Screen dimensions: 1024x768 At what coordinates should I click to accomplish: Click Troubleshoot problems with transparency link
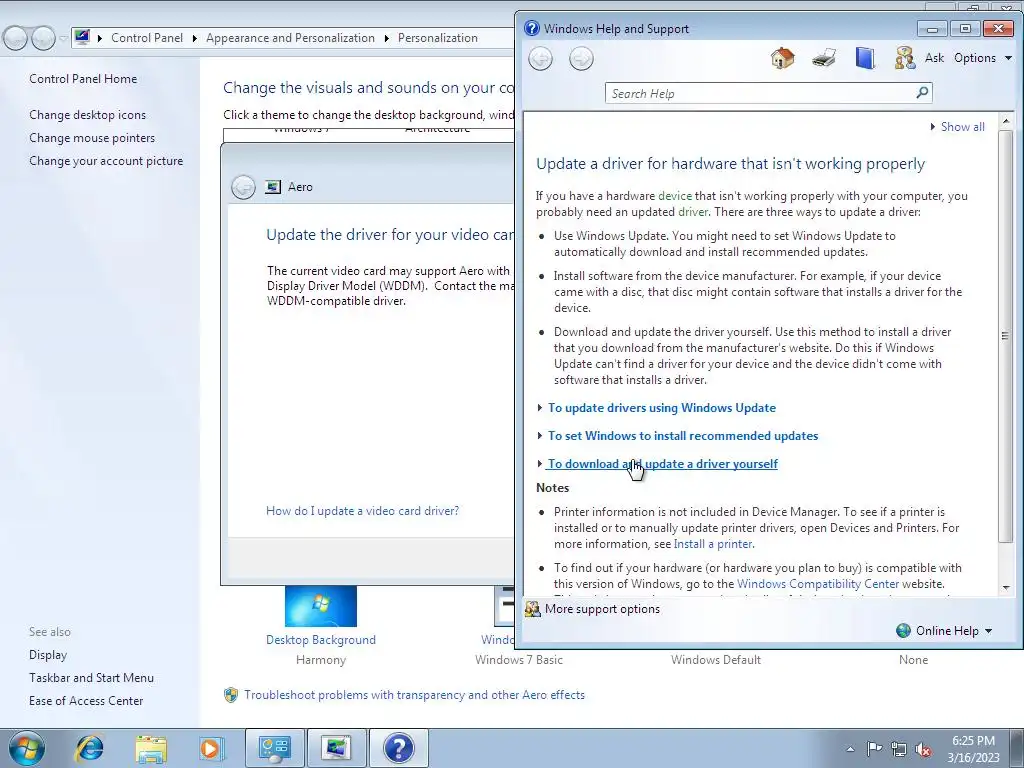pyautogui.click(x=414, y=695)
